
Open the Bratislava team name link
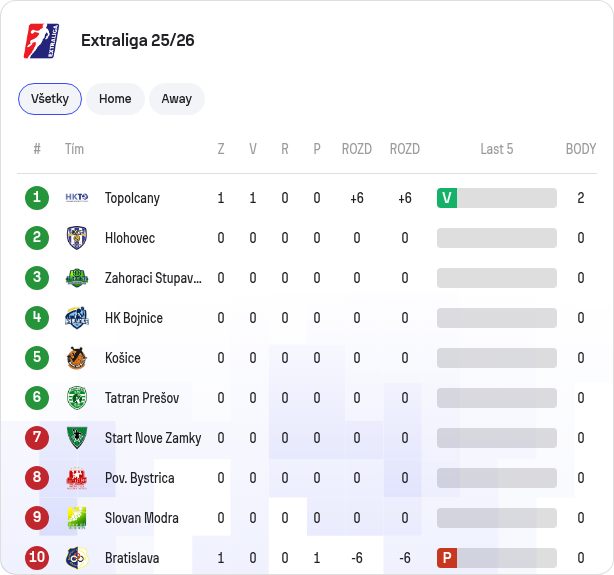pos(132,558)
